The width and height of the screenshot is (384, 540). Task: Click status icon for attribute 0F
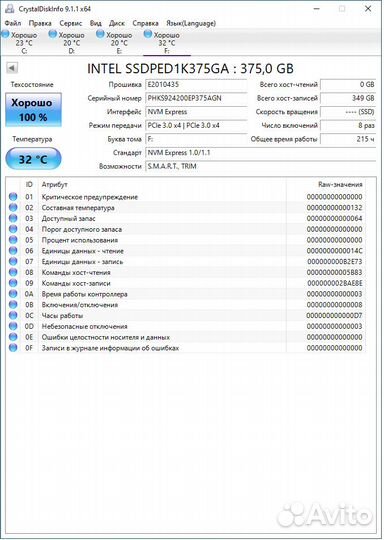(x=13, y=348)
